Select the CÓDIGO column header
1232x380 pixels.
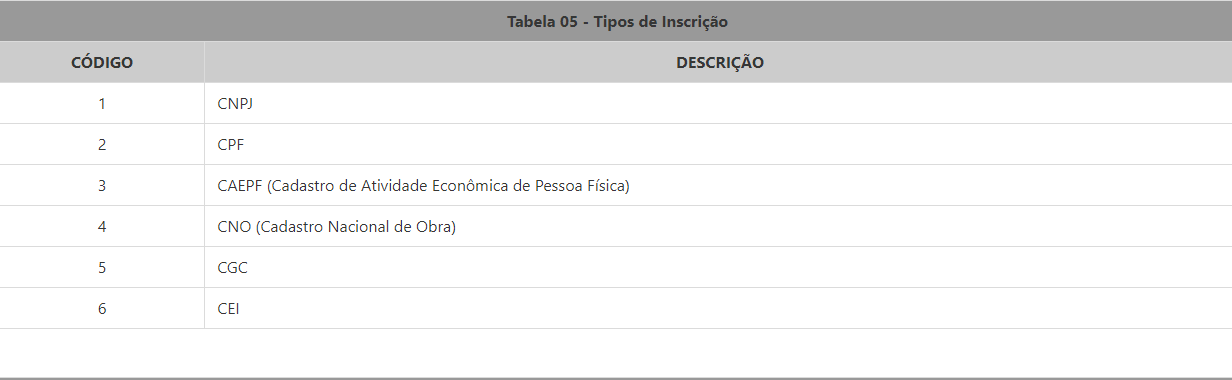(x=102, y=62)
